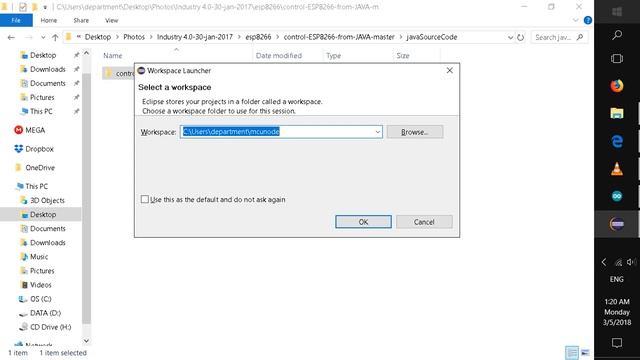Switch to large icons view layout

585,353
